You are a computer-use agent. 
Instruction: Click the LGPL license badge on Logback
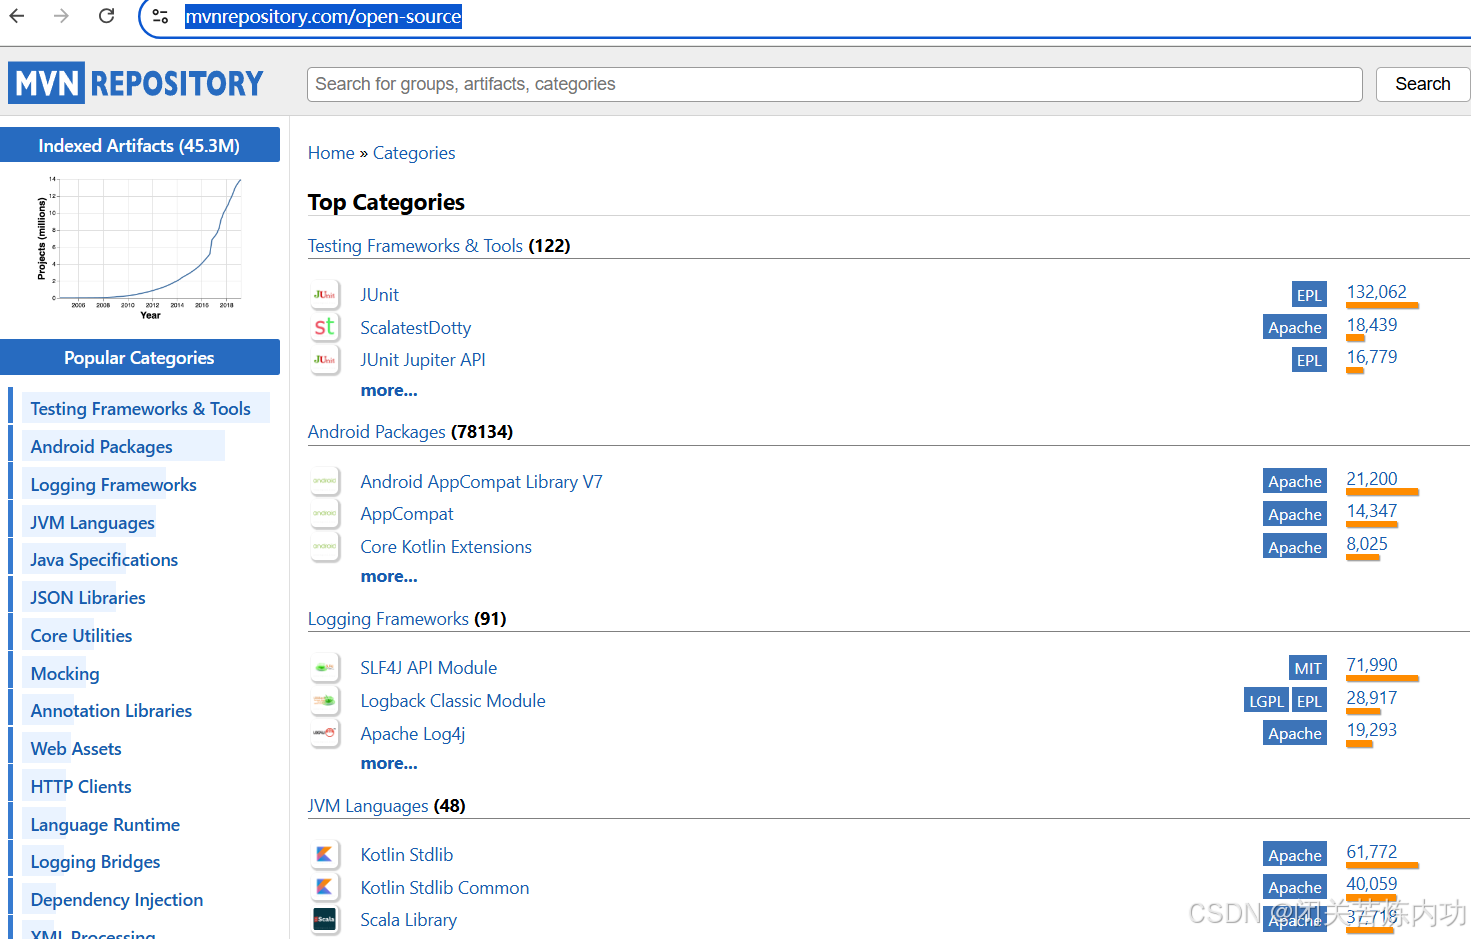1266,701
